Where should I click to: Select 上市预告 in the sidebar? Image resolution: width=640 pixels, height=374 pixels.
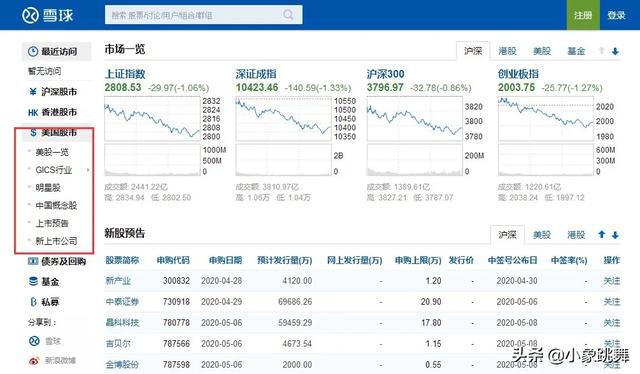pos(52,223)
